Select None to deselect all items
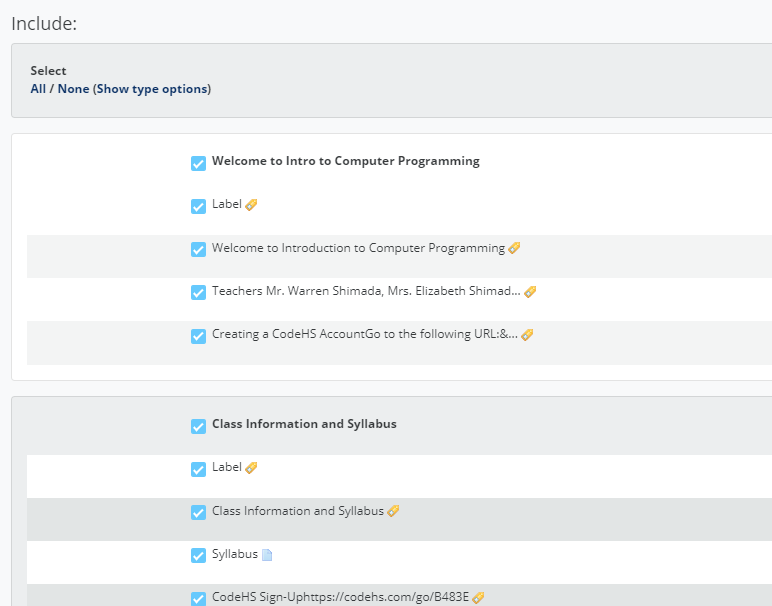 point(73,89)
